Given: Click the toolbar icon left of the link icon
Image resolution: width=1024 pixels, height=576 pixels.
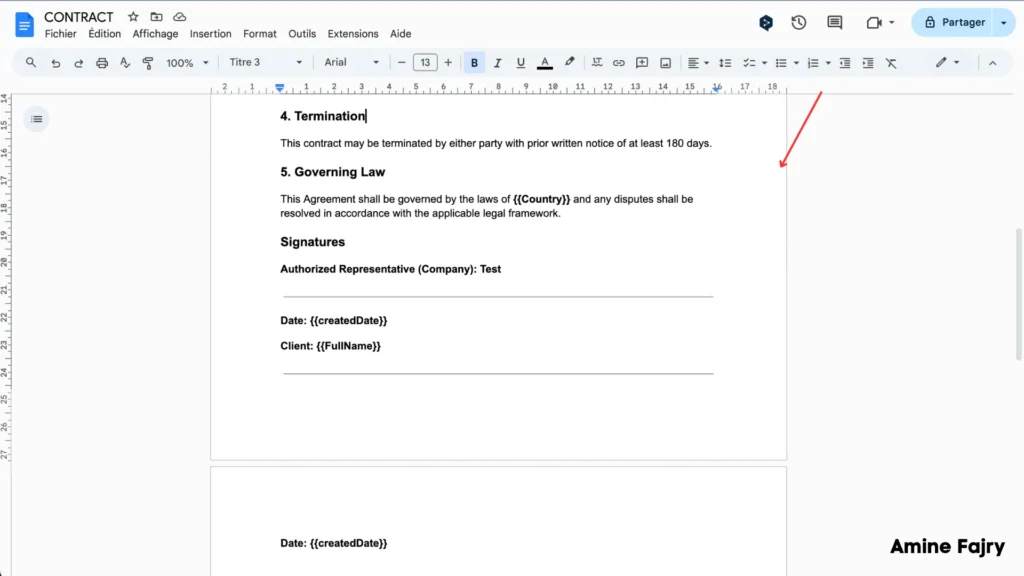Looking at the screenshot, I should 596,63.
